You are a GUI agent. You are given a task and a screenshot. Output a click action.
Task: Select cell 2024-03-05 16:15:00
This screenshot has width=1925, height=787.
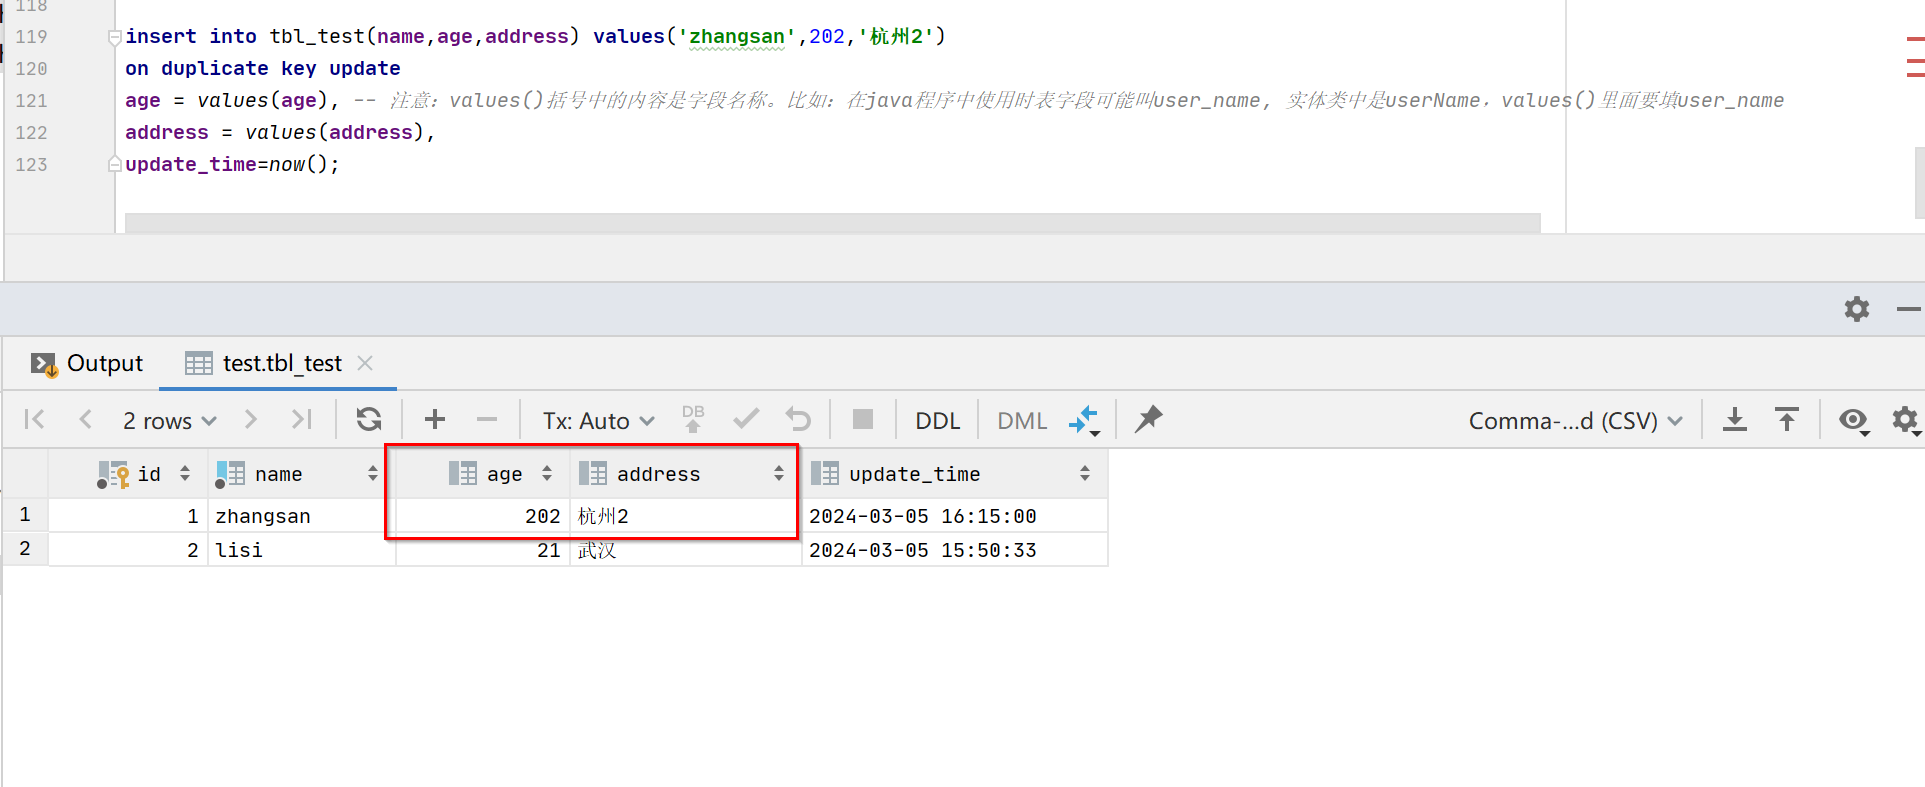click(955, 516)
